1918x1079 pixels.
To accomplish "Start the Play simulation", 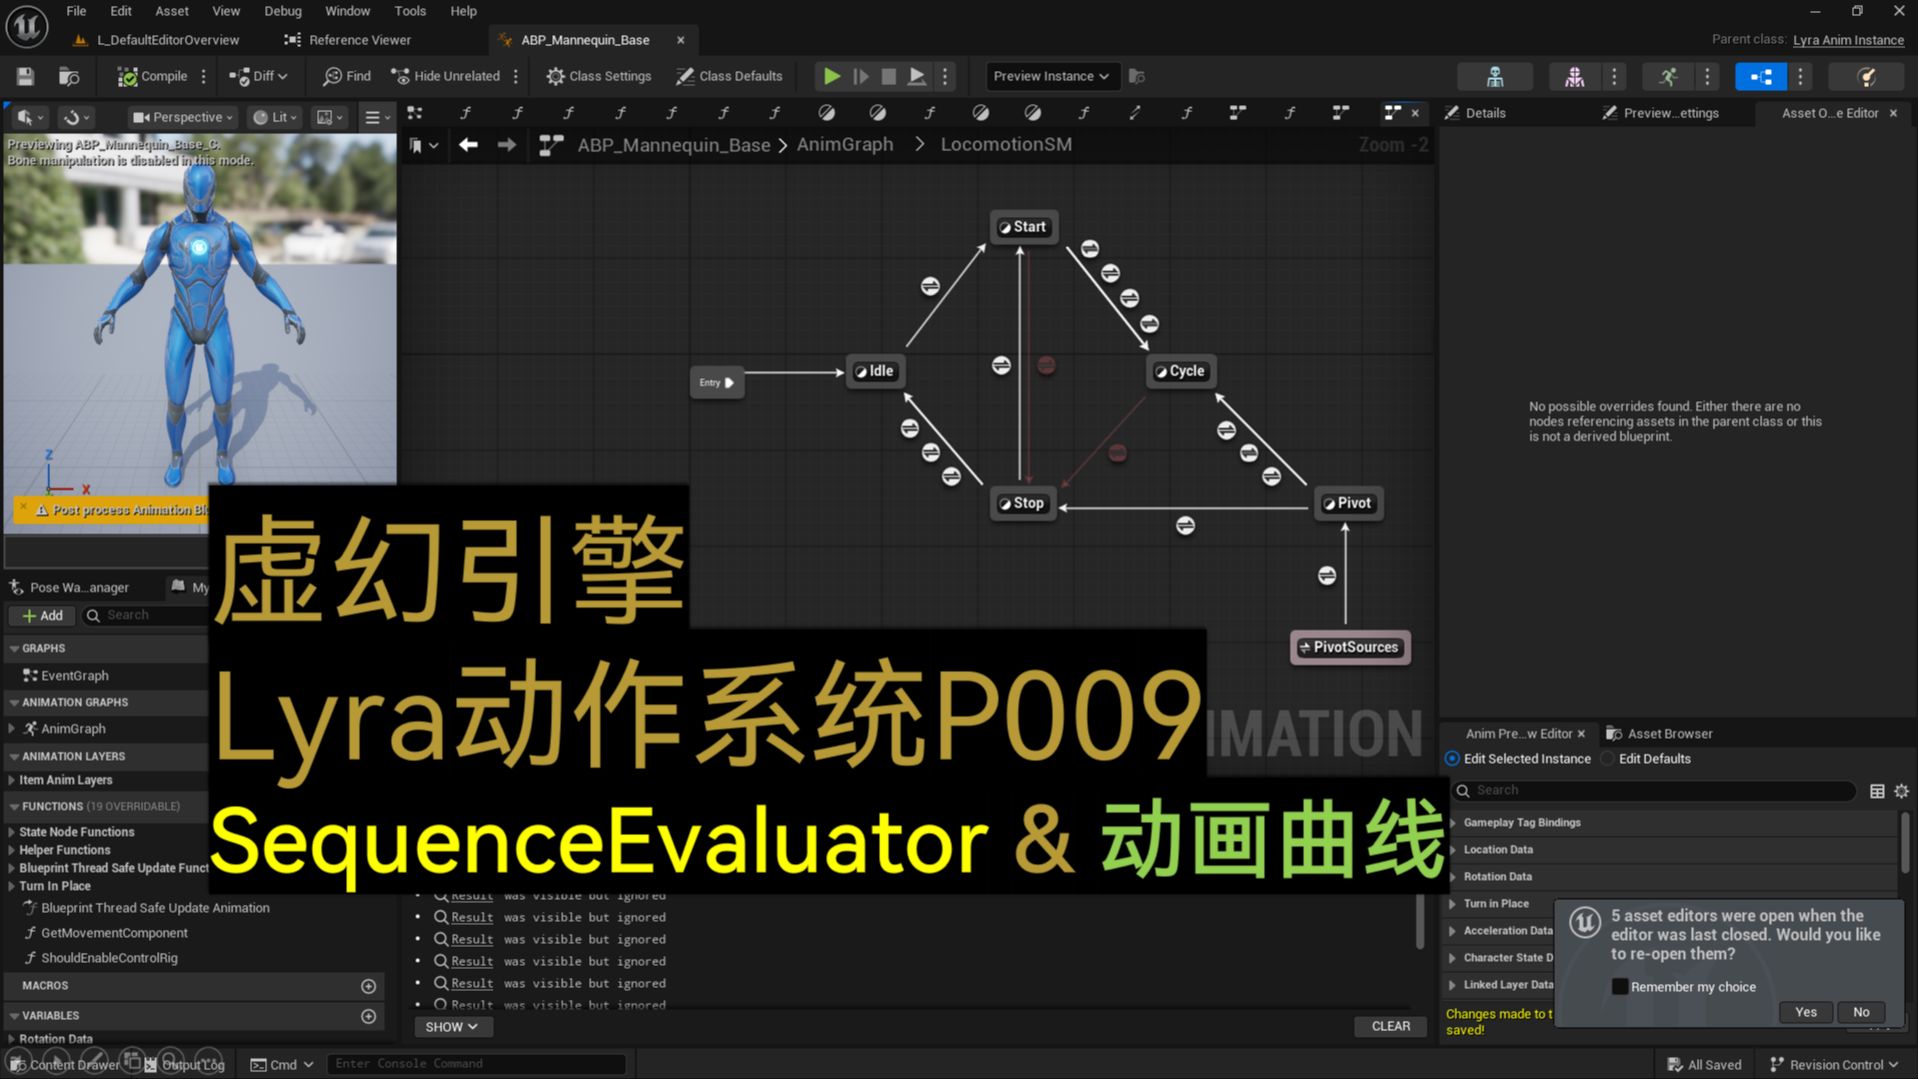I will point(831,76).
